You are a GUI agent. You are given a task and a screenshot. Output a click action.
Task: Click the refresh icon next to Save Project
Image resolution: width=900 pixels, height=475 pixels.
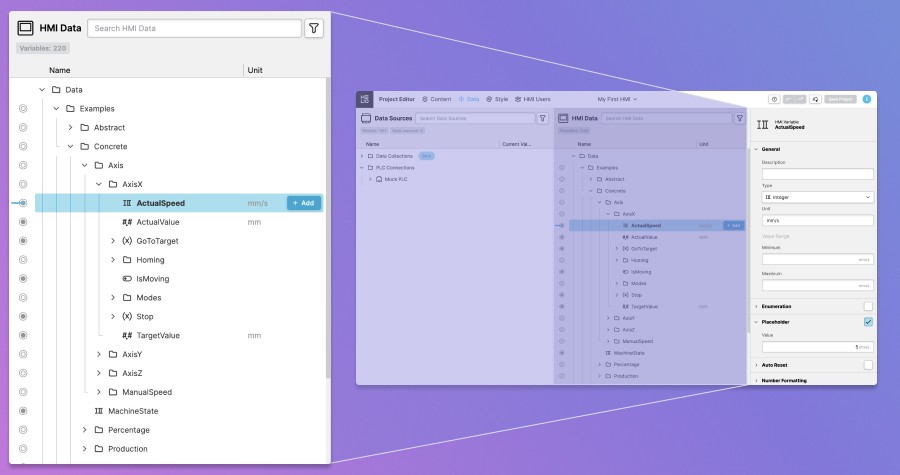pyautogui.click(x=815, y=99)
